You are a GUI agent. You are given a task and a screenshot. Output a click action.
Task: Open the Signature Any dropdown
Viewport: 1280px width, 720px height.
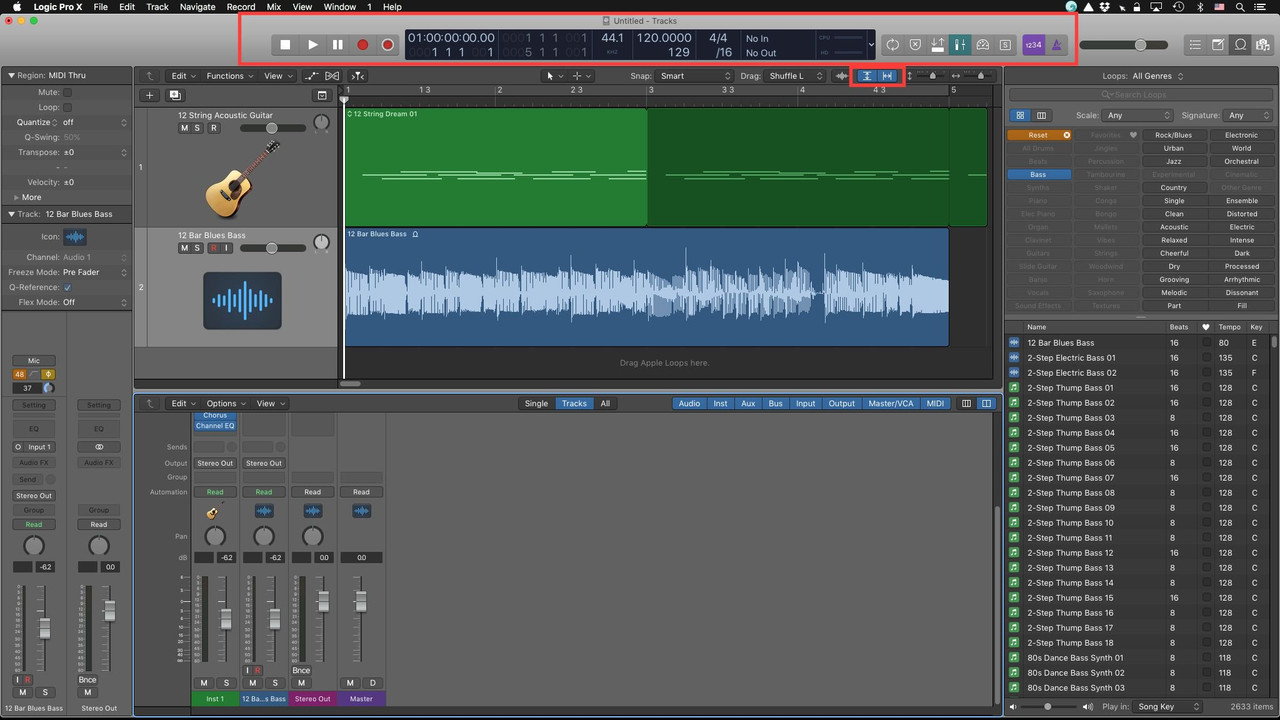(1249, 116)
